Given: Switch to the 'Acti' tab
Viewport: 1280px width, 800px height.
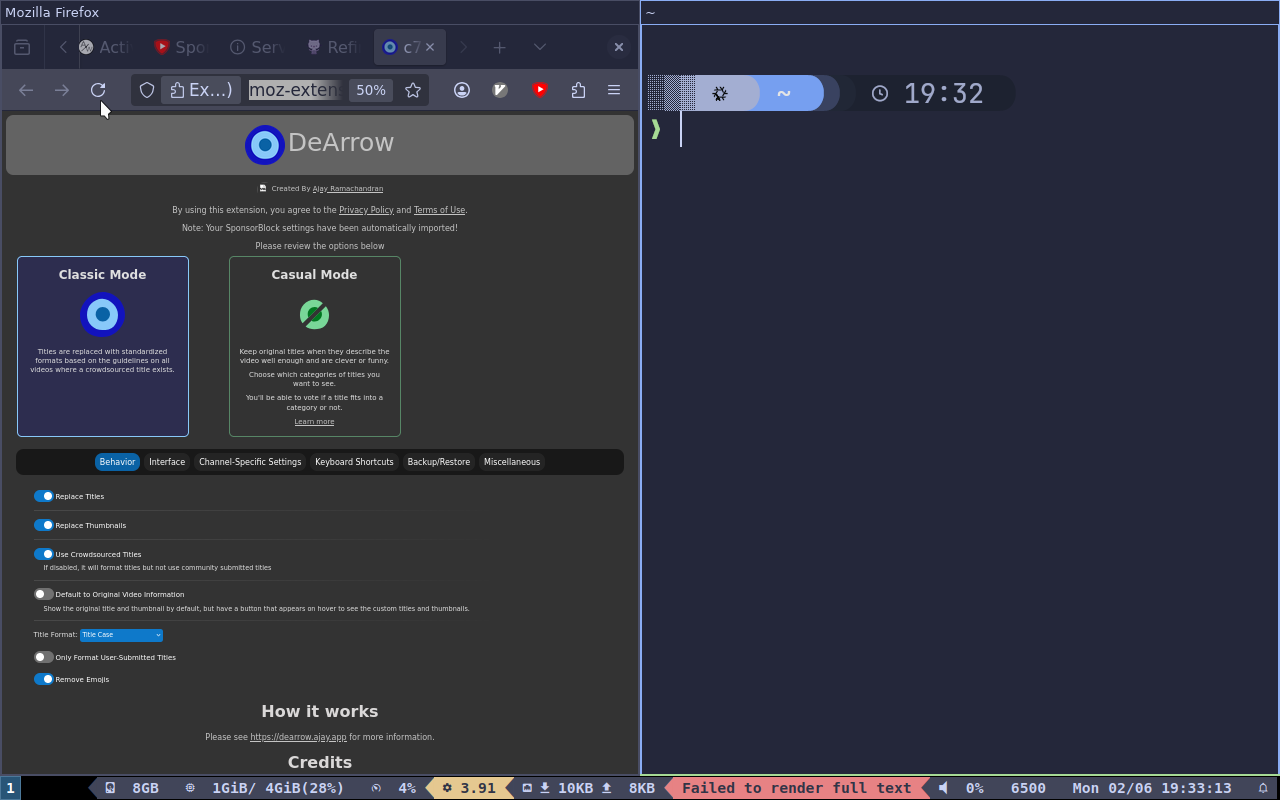Looking at the screenshot, I should 104,47.
